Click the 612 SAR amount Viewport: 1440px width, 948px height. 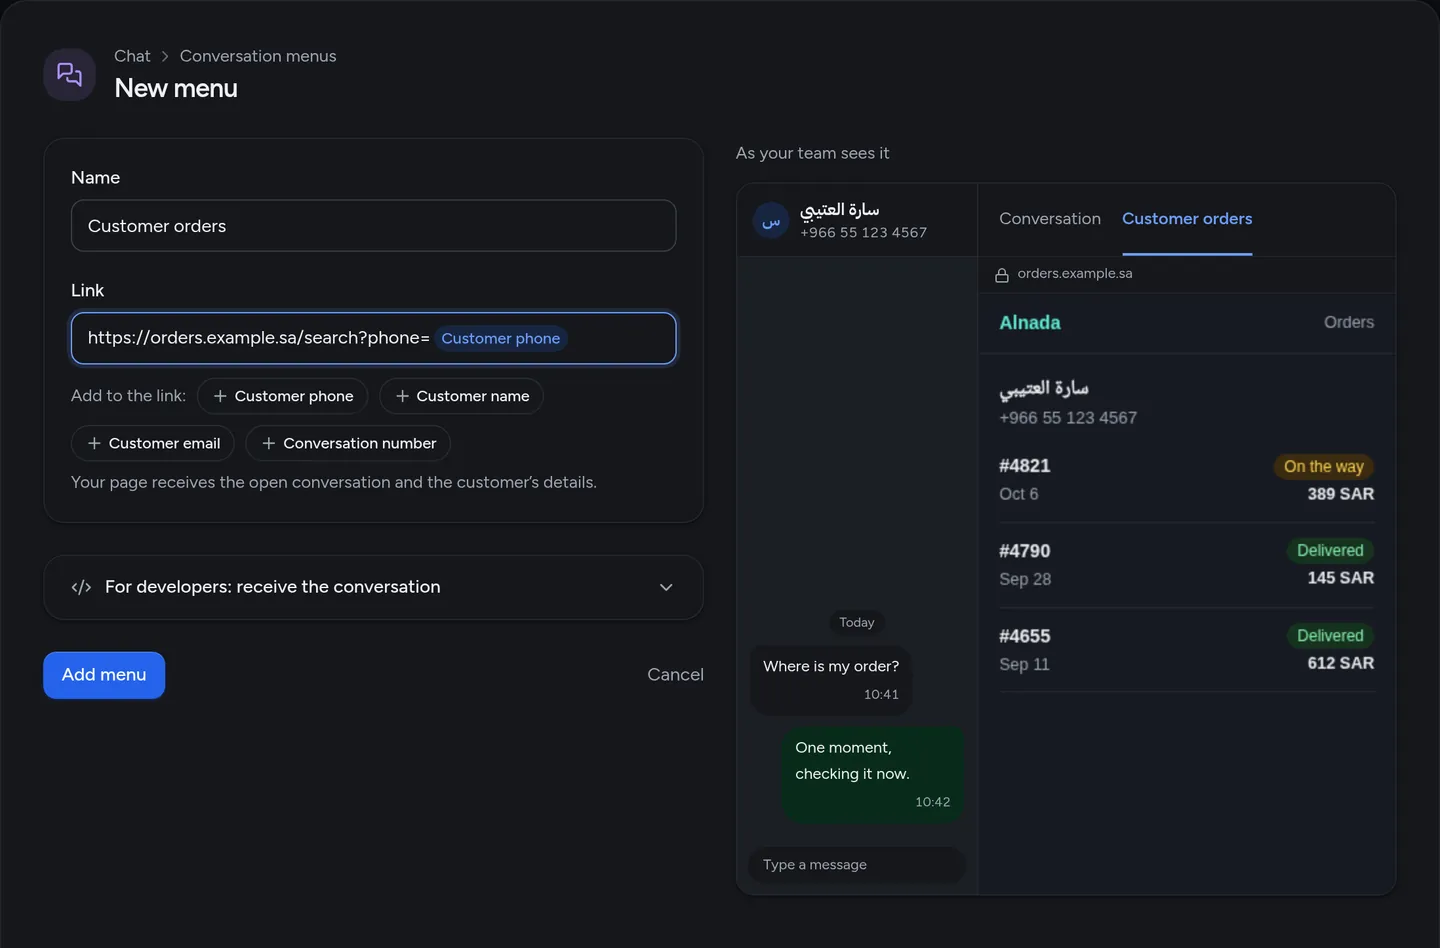[x=1341, y=663]
